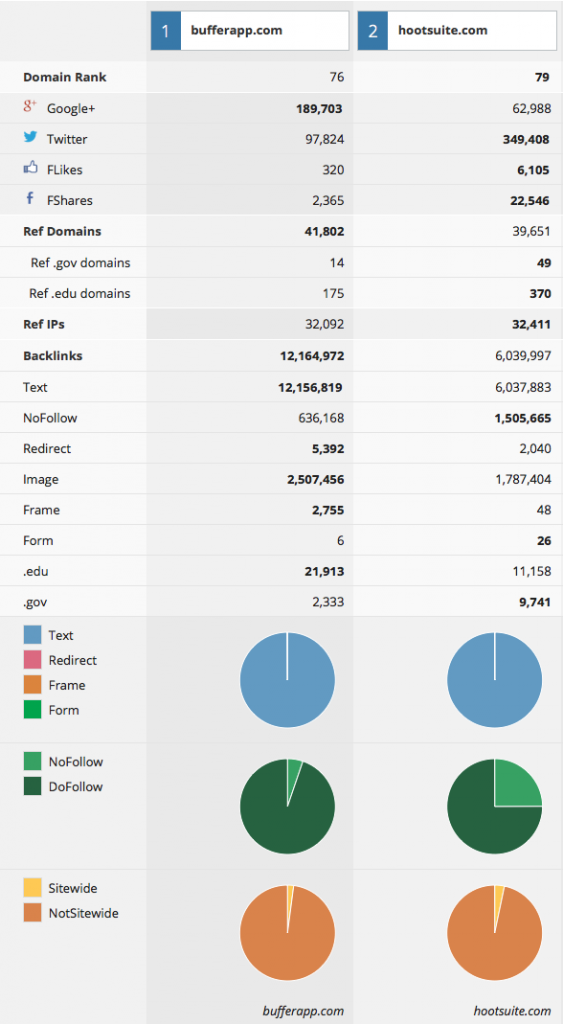Click the Redirect legend color swatch
Image resolution: width=563 pixels, height=1024 pixels.
33,660
